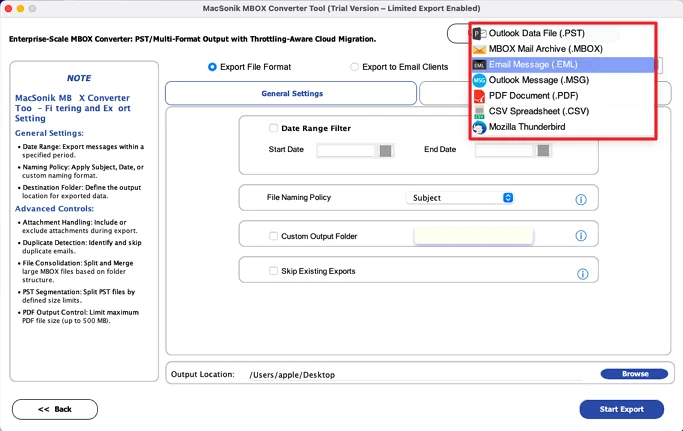Enable the Custom Output Folder checkbox

[273, 236]
